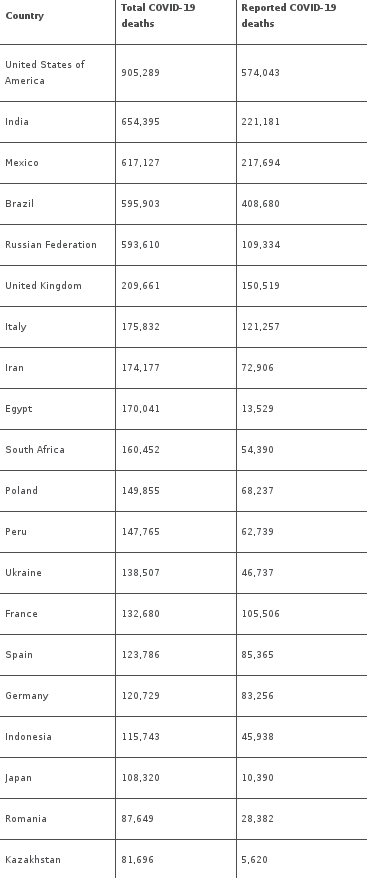Screen dimensions: 367x878
Task: Select Poland's reported deaths 68,237
Action: coord(258,491)
